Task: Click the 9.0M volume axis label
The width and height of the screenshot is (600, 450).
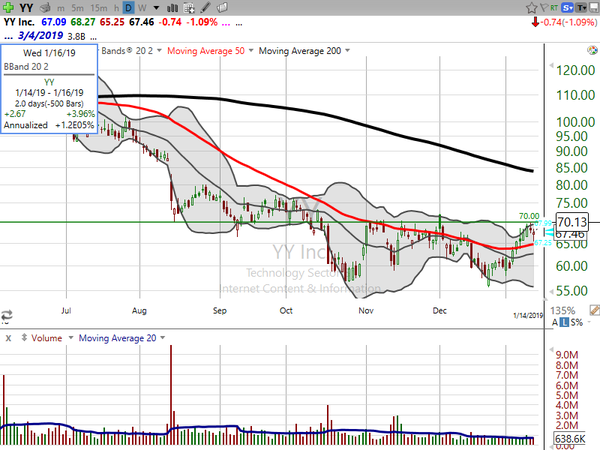Action: point(567,355)
